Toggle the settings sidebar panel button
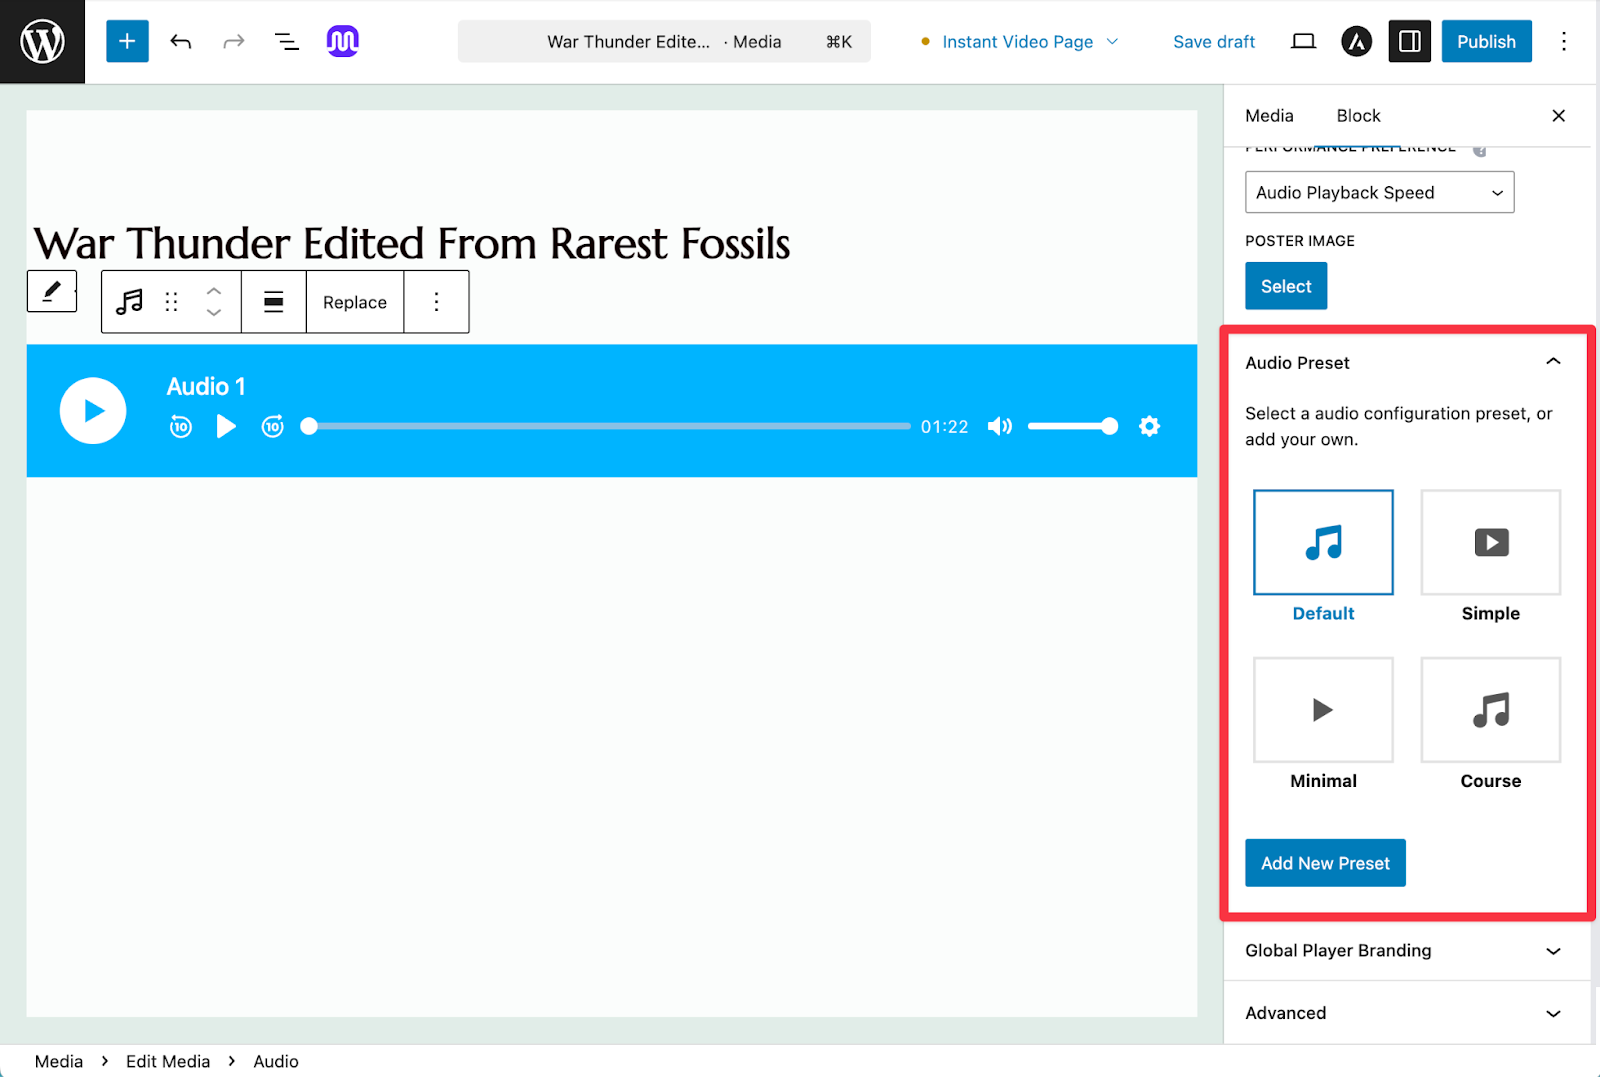1600x1077 pixels. click(1409, 42)
